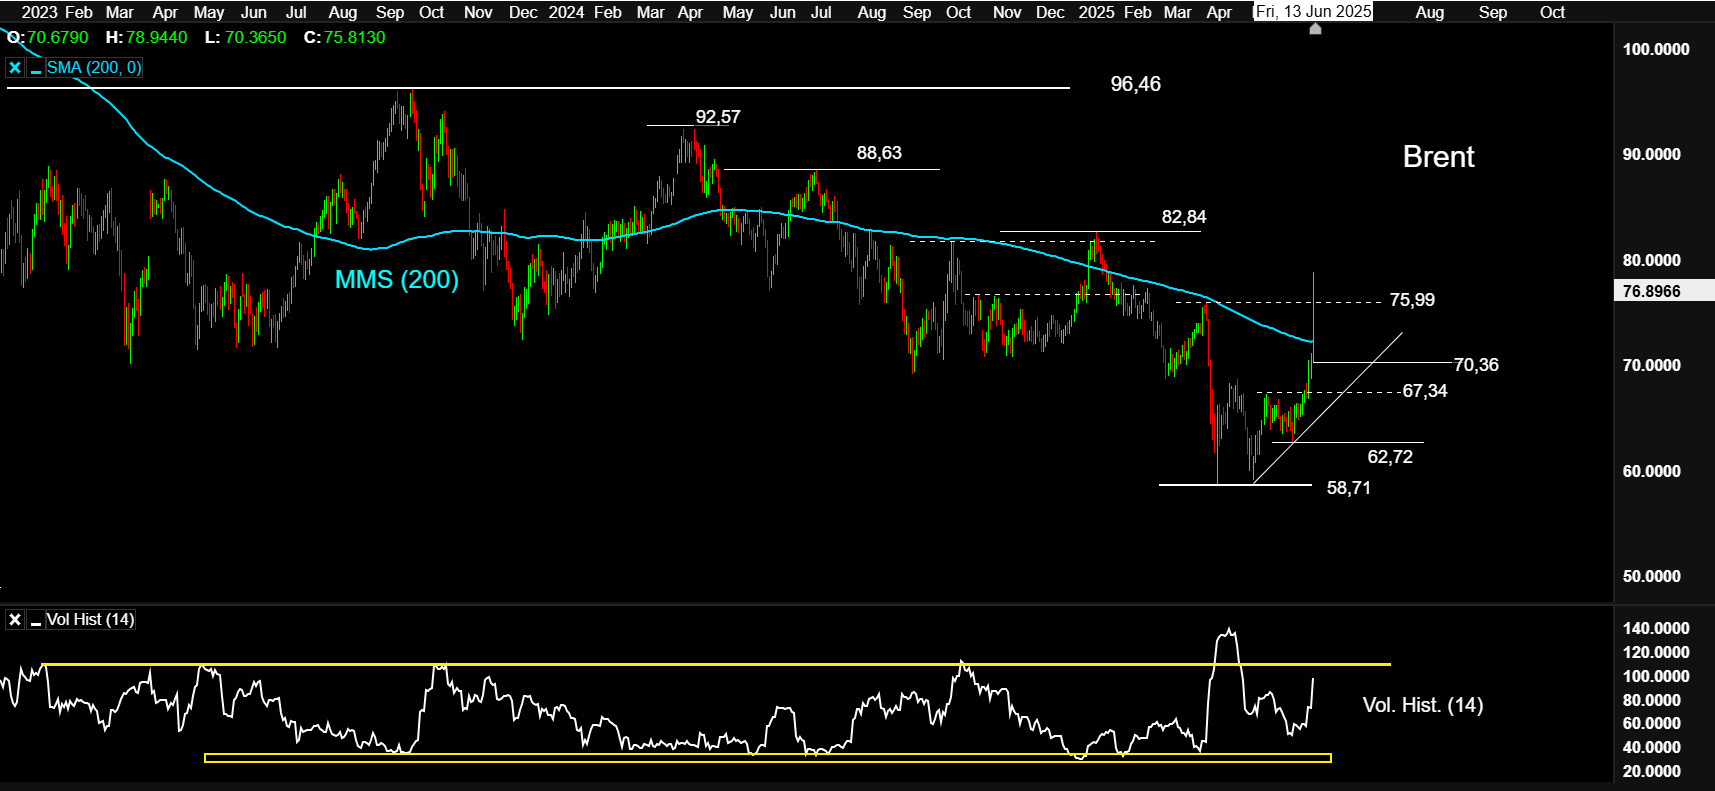Click the high value 78.9440
The width and height of the screenshot is (1715, 791).
tap(157, 37)
